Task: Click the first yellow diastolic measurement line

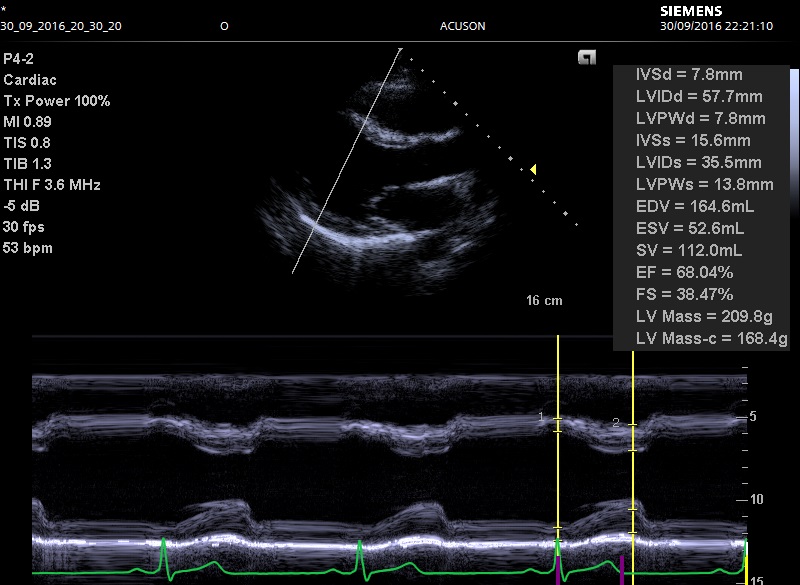Action: pos(558,470)
